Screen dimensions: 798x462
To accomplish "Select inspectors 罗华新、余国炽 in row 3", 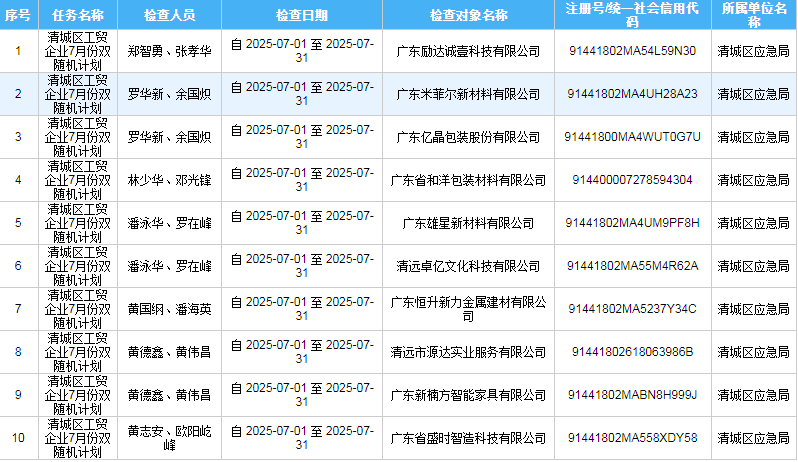I will pyautogui.click(x=169, y=137).
